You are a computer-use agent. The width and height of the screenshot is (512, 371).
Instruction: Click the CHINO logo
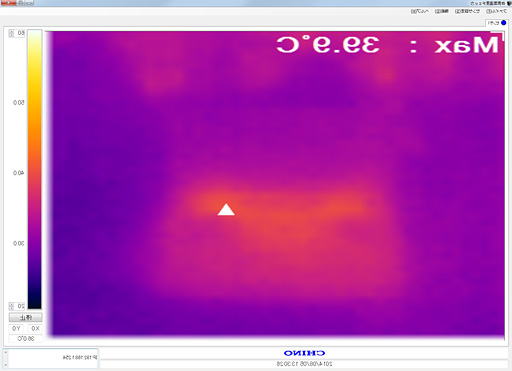click(304, 353)
